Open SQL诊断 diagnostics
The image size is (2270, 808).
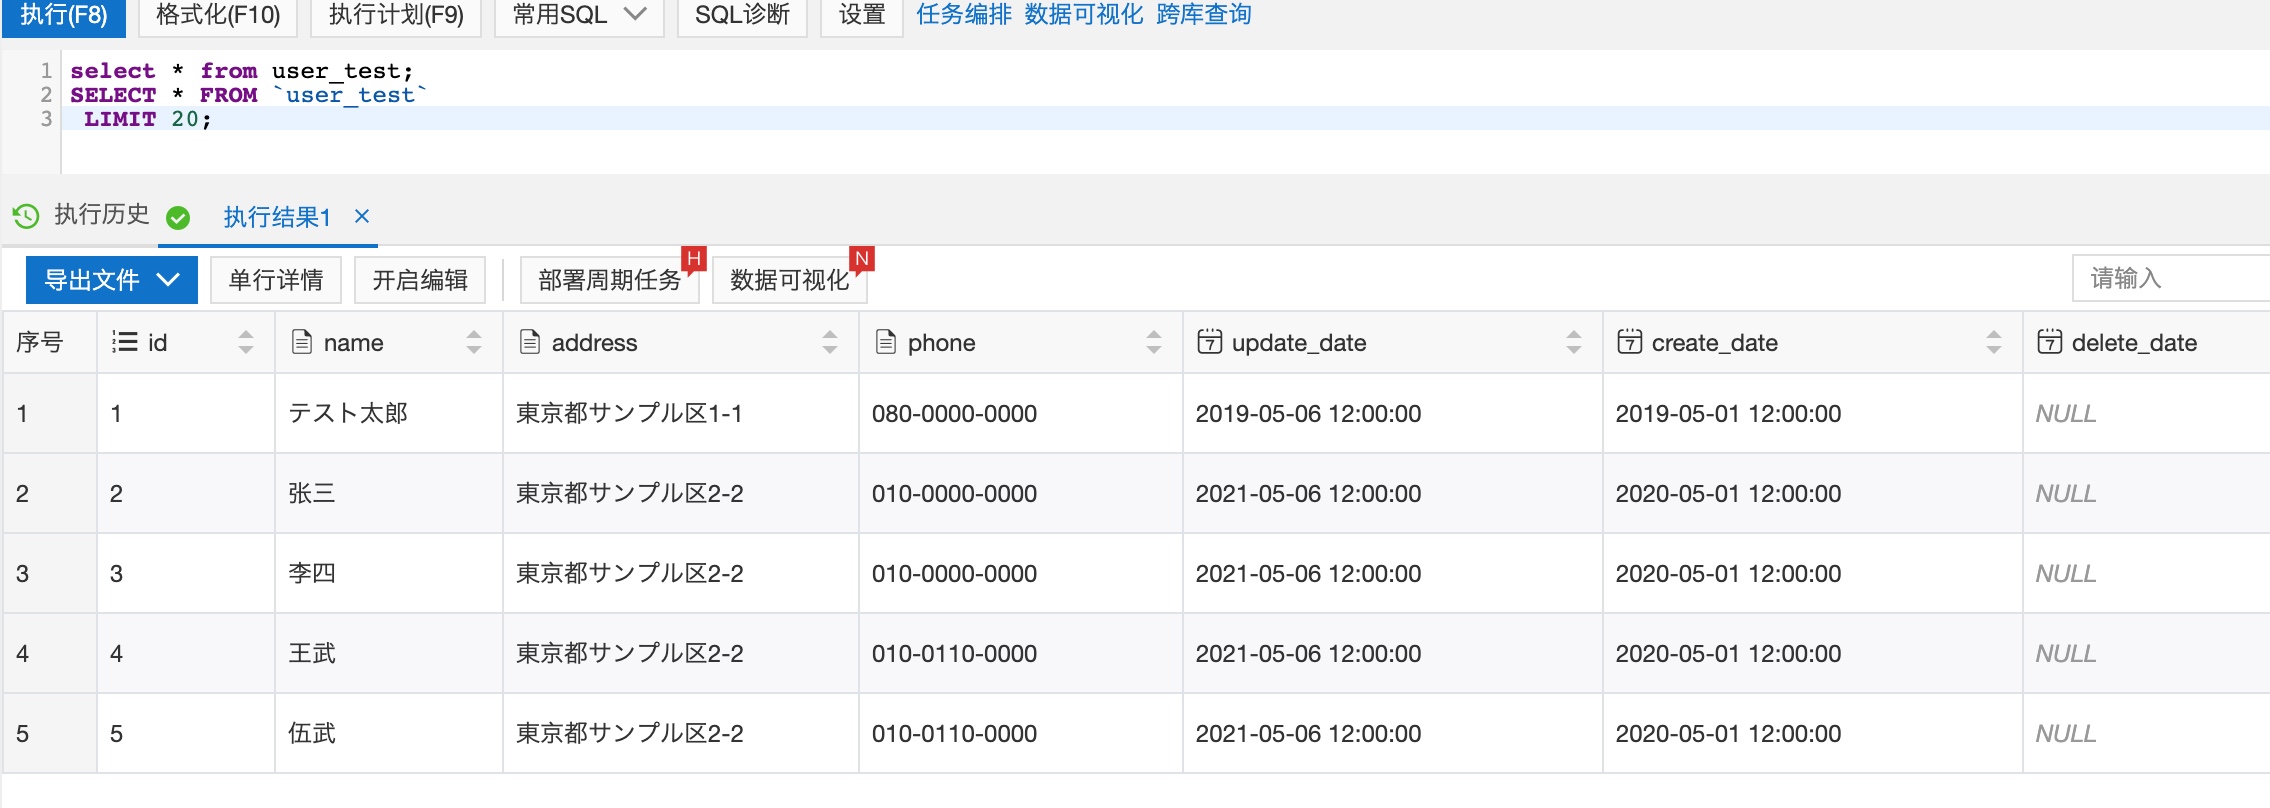tap(742, 16)
